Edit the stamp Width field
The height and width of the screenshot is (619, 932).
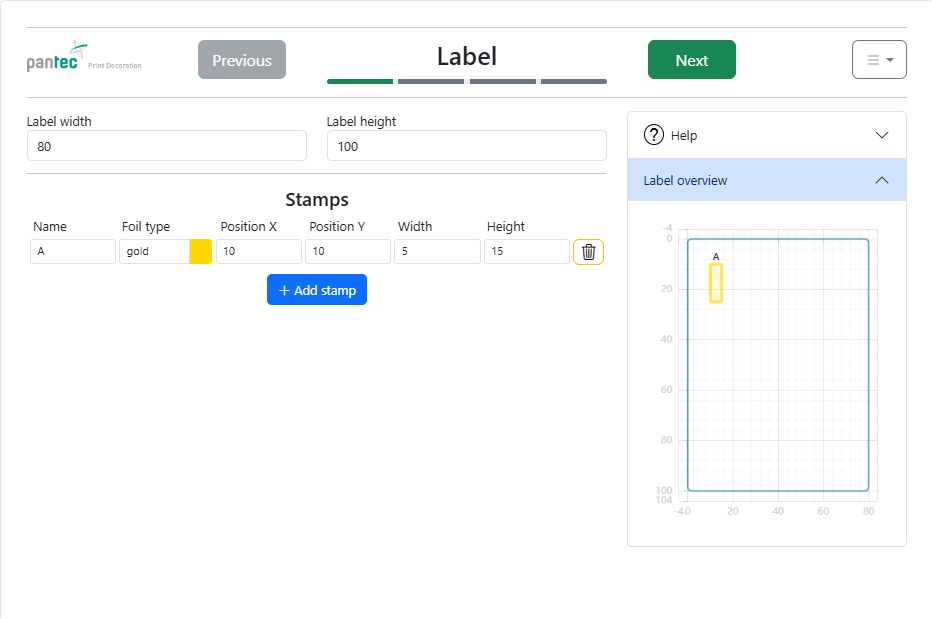click(437, 252)
